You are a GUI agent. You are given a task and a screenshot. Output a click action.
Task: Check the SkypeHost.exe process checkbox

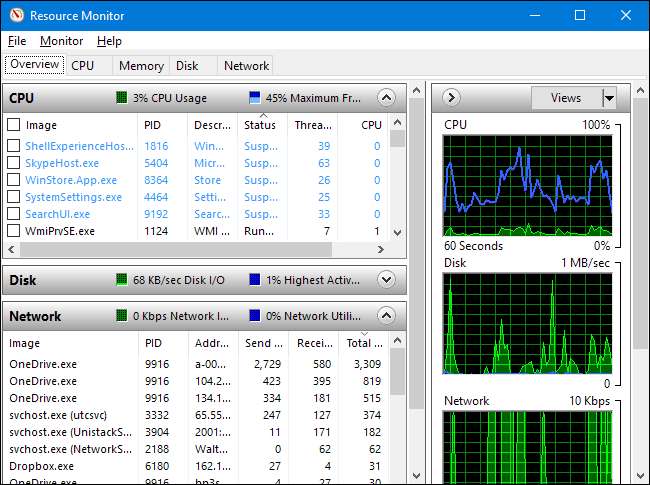14,162
